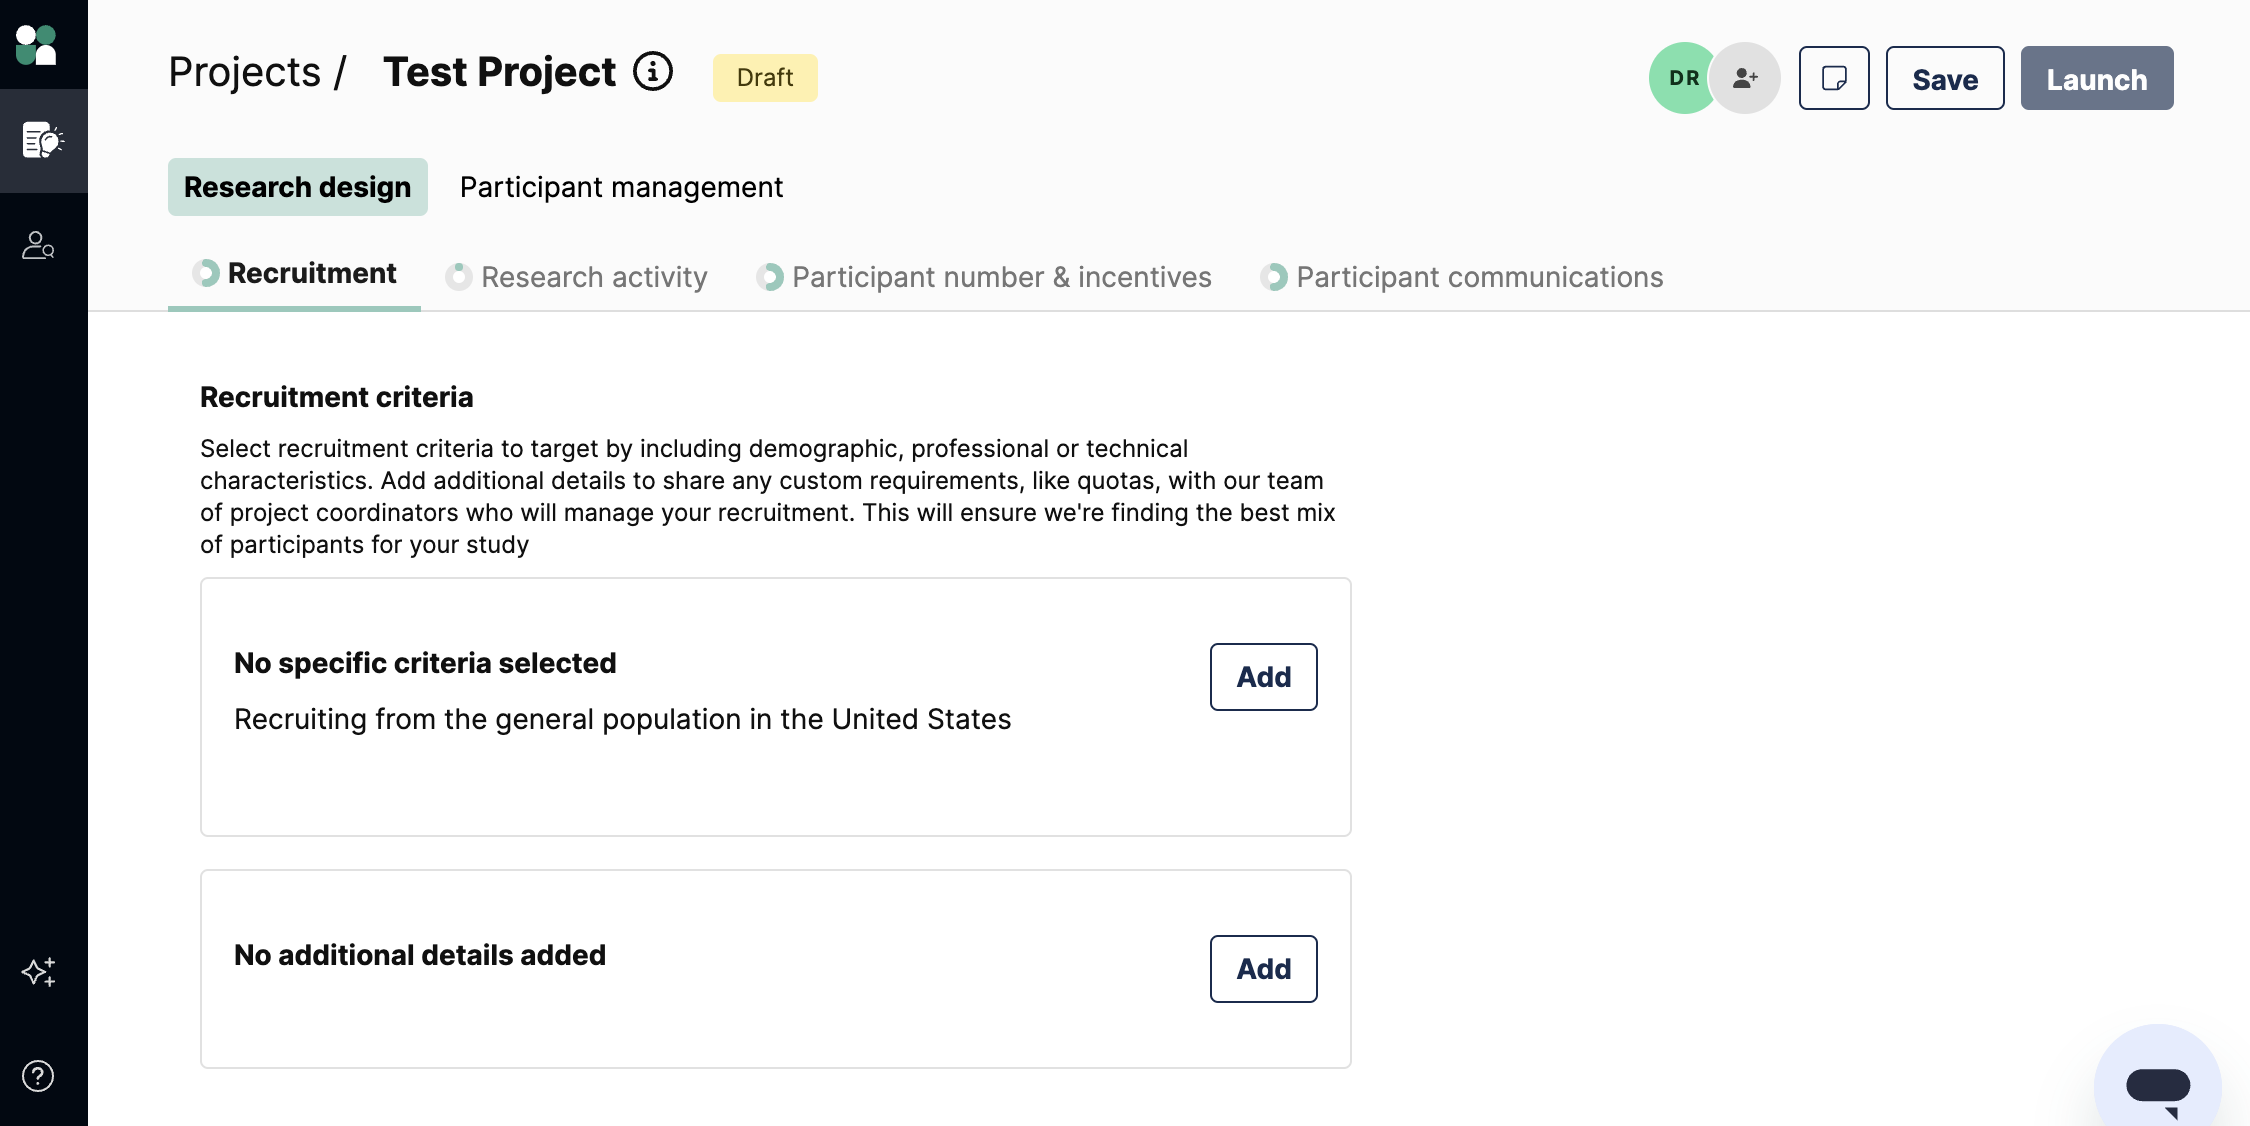The width and height of the screenshot is (2250, 1126).
Task: Click the Recruitment progress indicator icon
Action: click(206, 273)
